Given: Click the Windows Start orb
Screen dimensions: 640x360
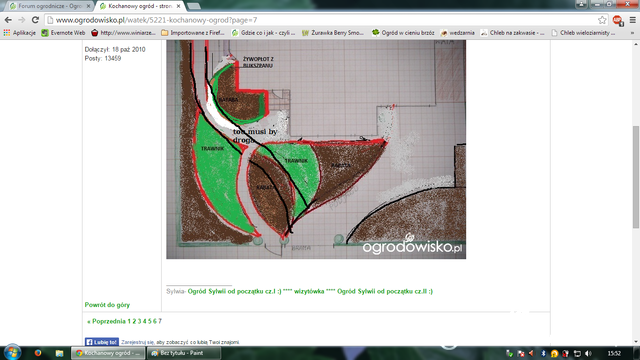Looking at the screenshot, I should 12,353.
